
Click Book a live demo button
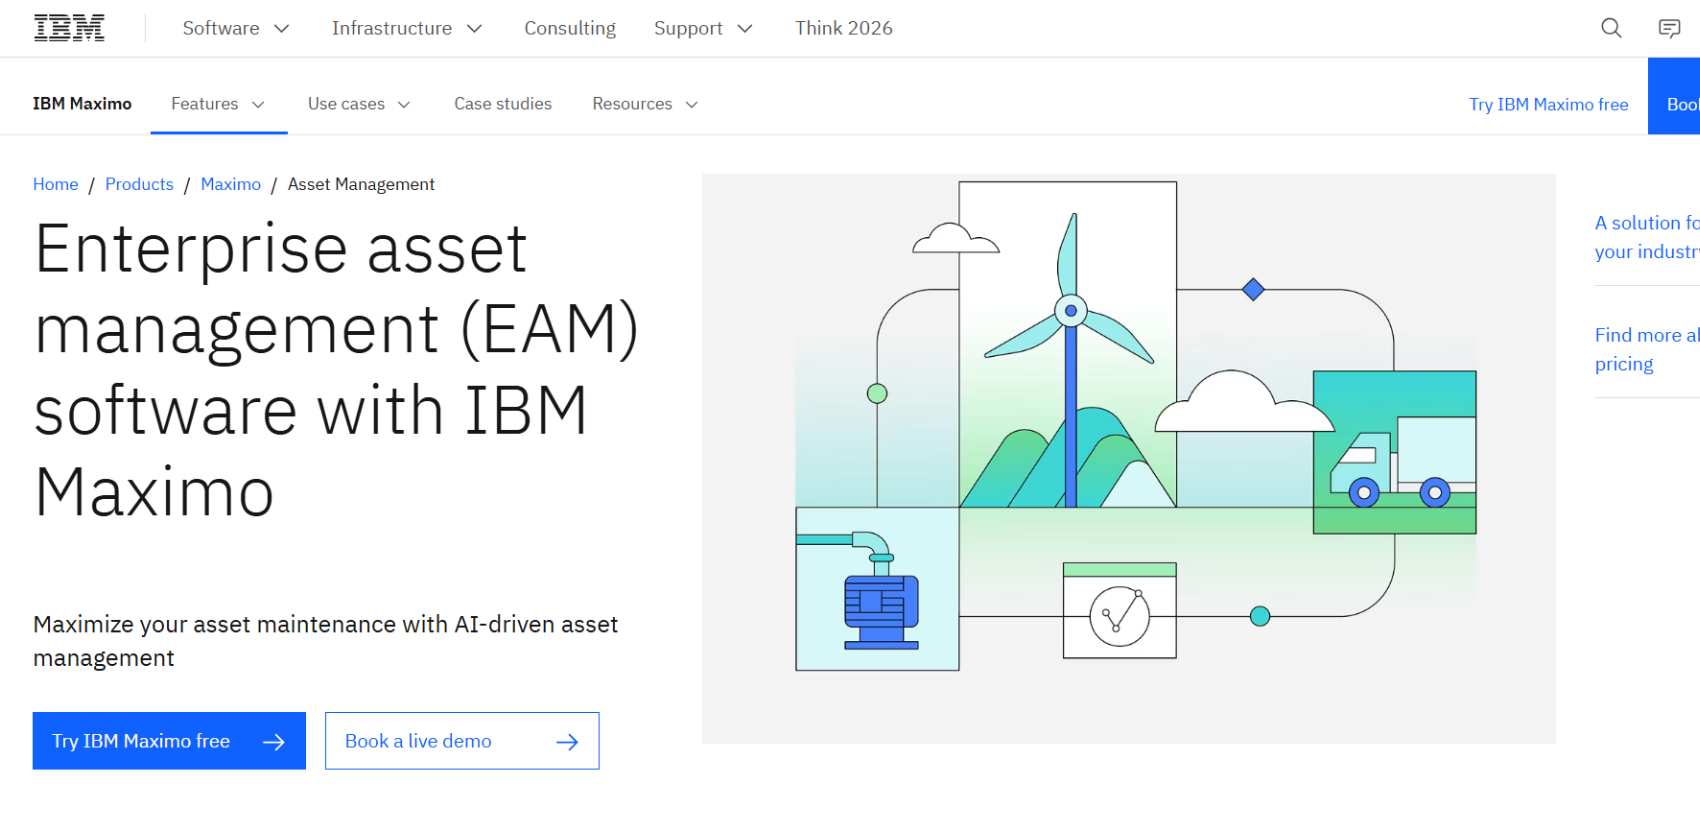coord(462,741)
